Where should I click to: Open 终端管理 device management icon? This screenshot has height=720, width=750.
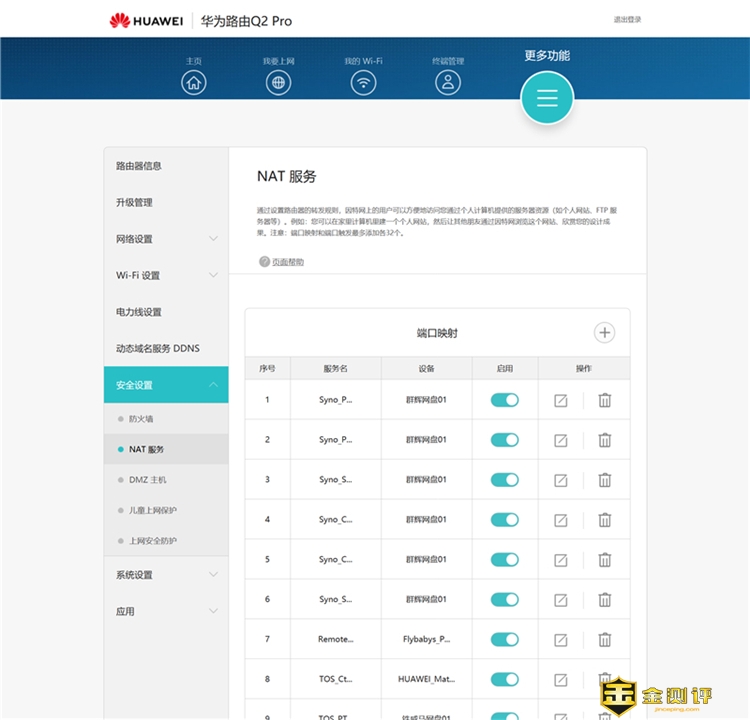[449, 83]
